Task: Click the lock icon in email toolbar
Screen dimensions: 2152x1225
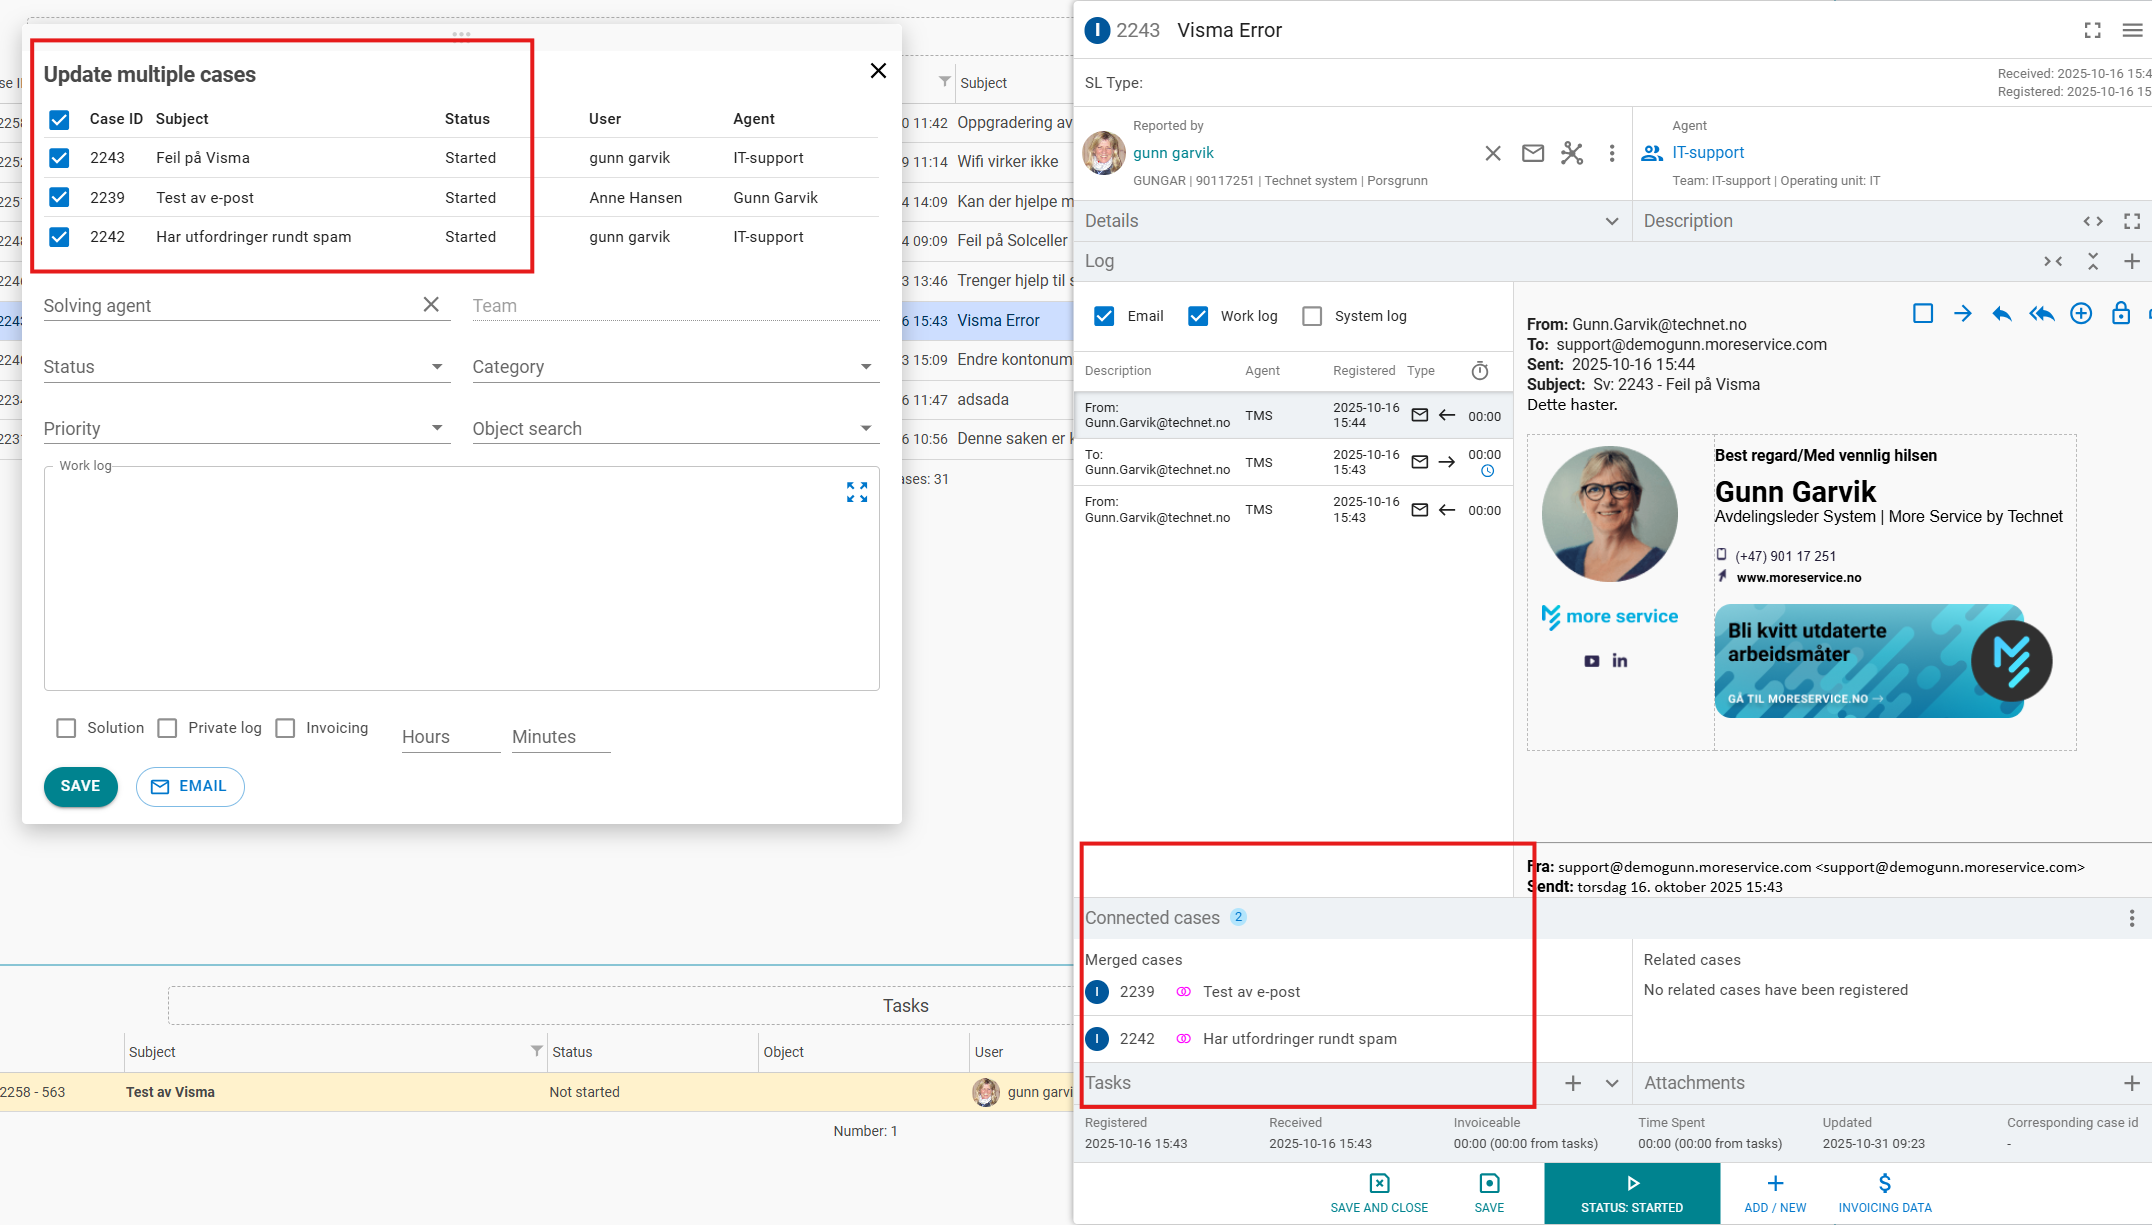Action: point(2120,314)
